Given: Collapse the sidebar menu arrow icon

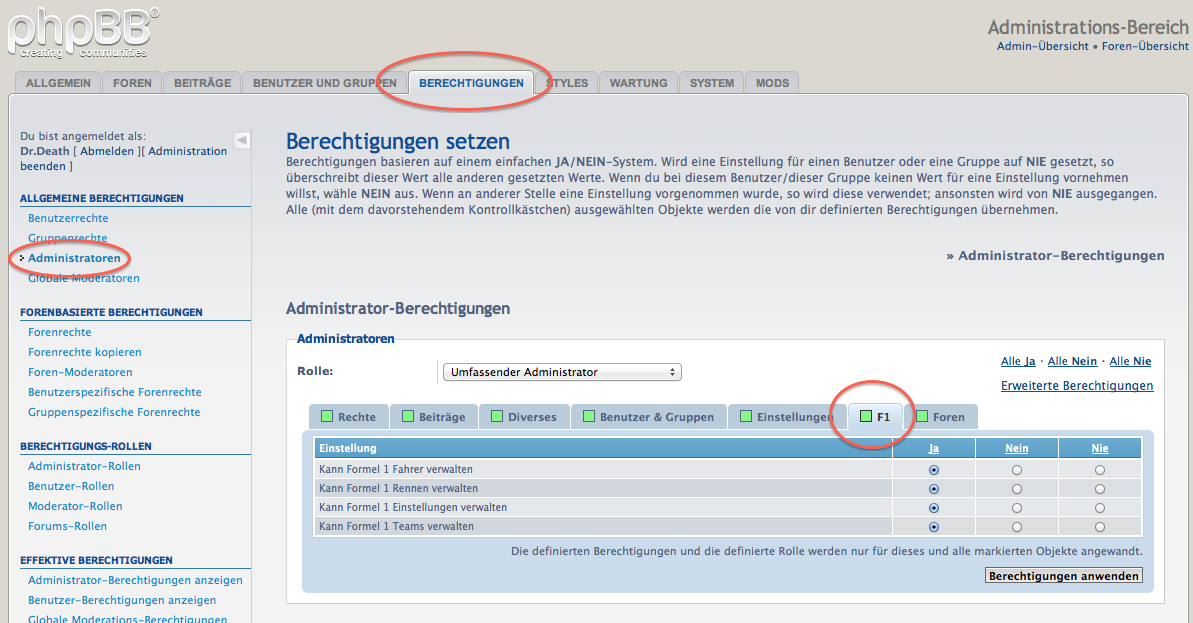Looking at the screenshot, I should (x=242, y=140).
